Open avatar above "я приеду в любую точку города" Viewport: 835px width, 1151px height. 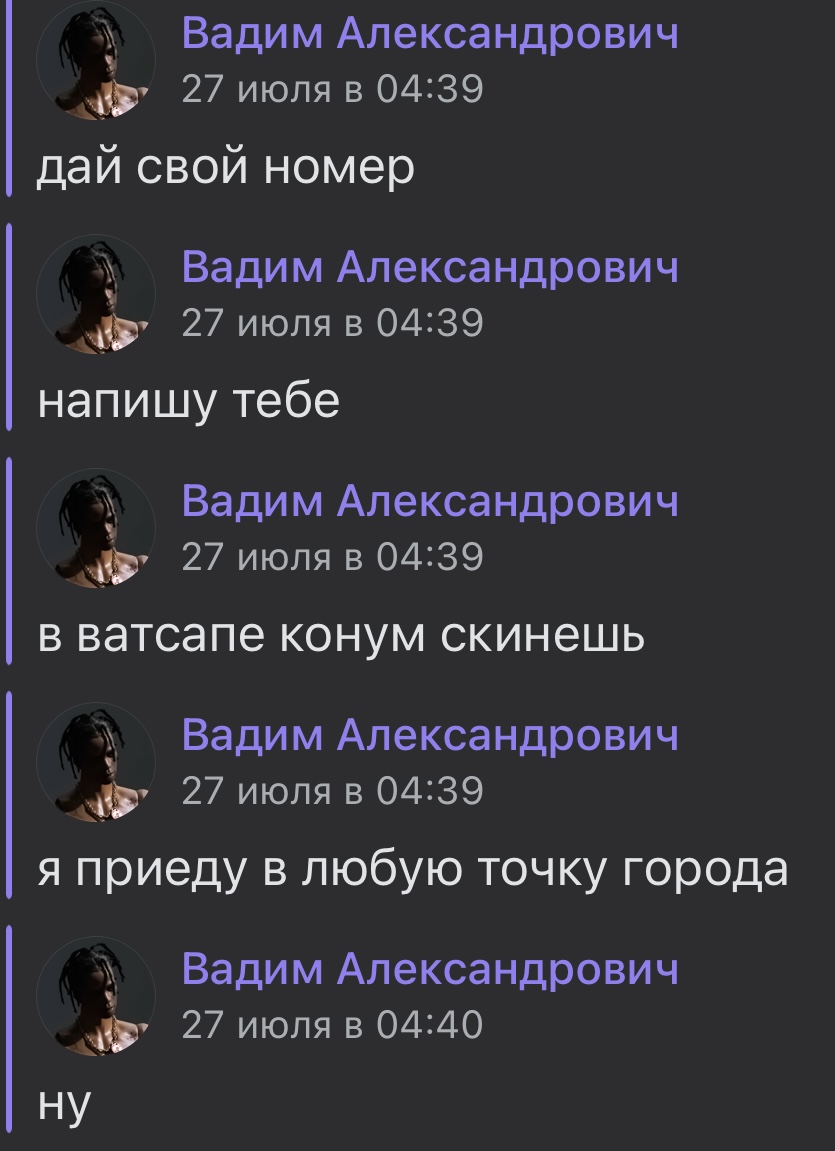[96, 763]
